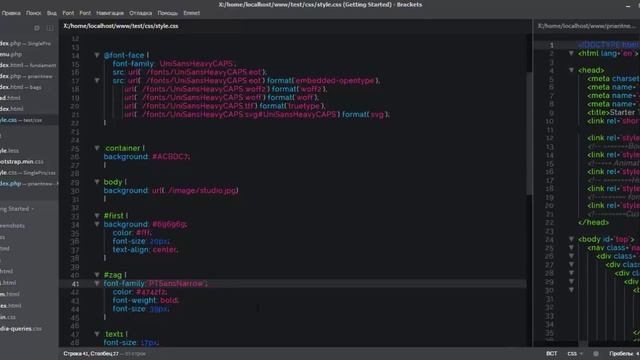
Task: Open the Навигация menu
Action: click(110, 13)
